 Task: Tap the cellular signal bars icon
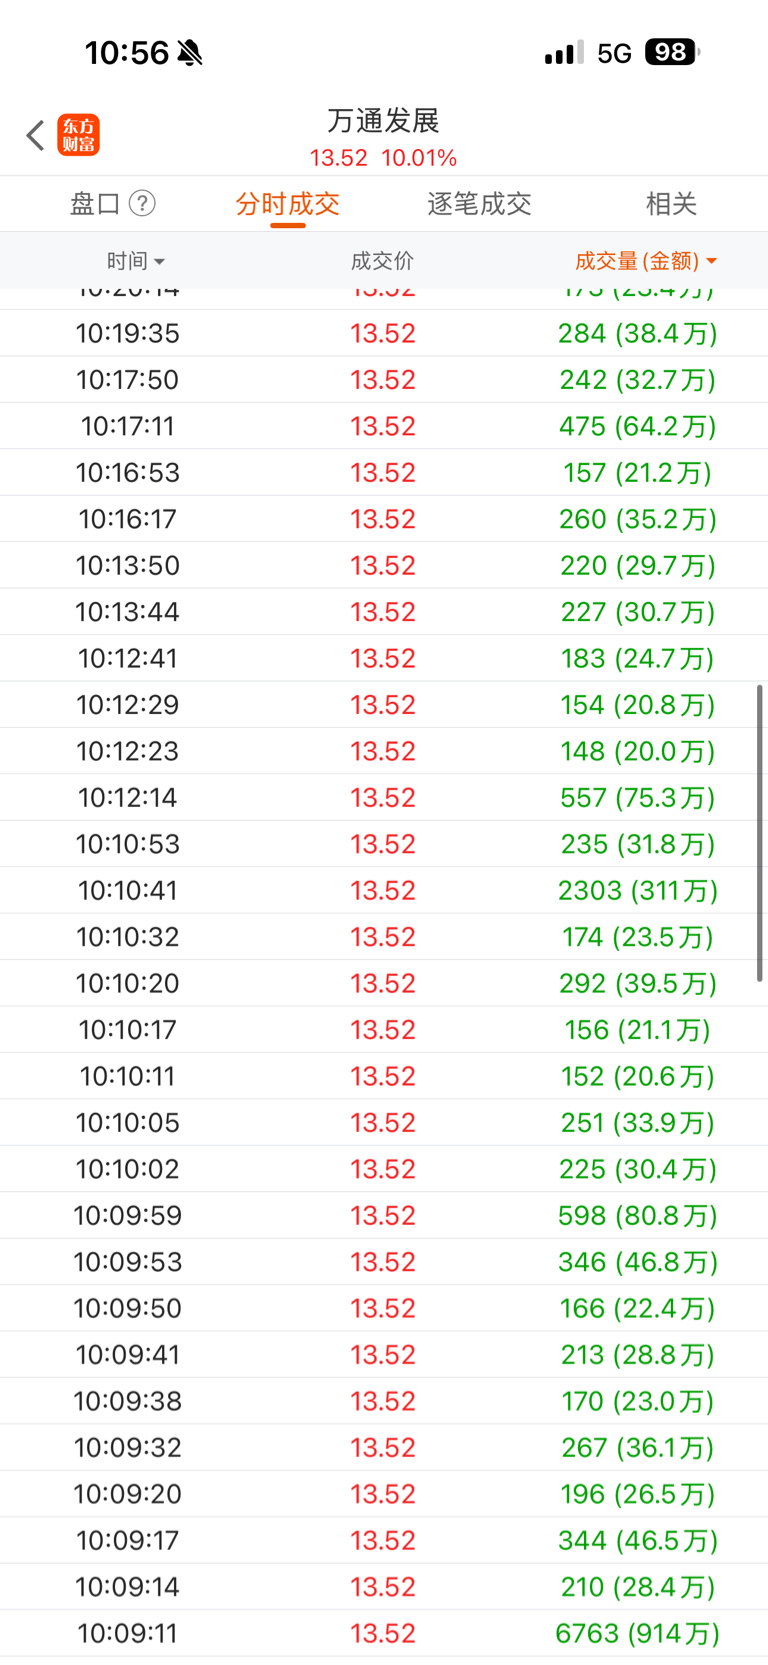[564, 53]
